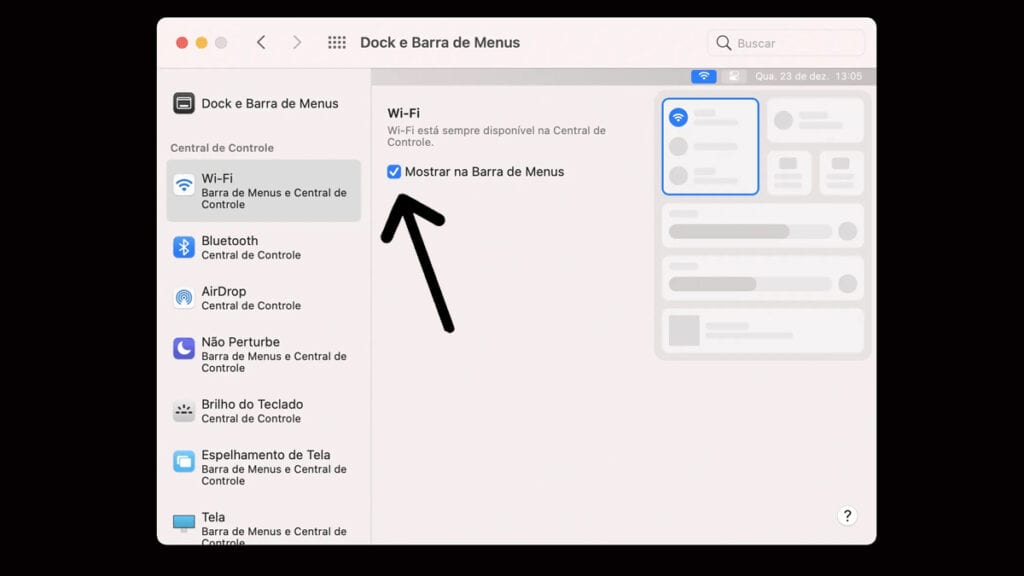Go forward with the right chevron
Viewport: 1024px width, 576px height.
[297, 42]
